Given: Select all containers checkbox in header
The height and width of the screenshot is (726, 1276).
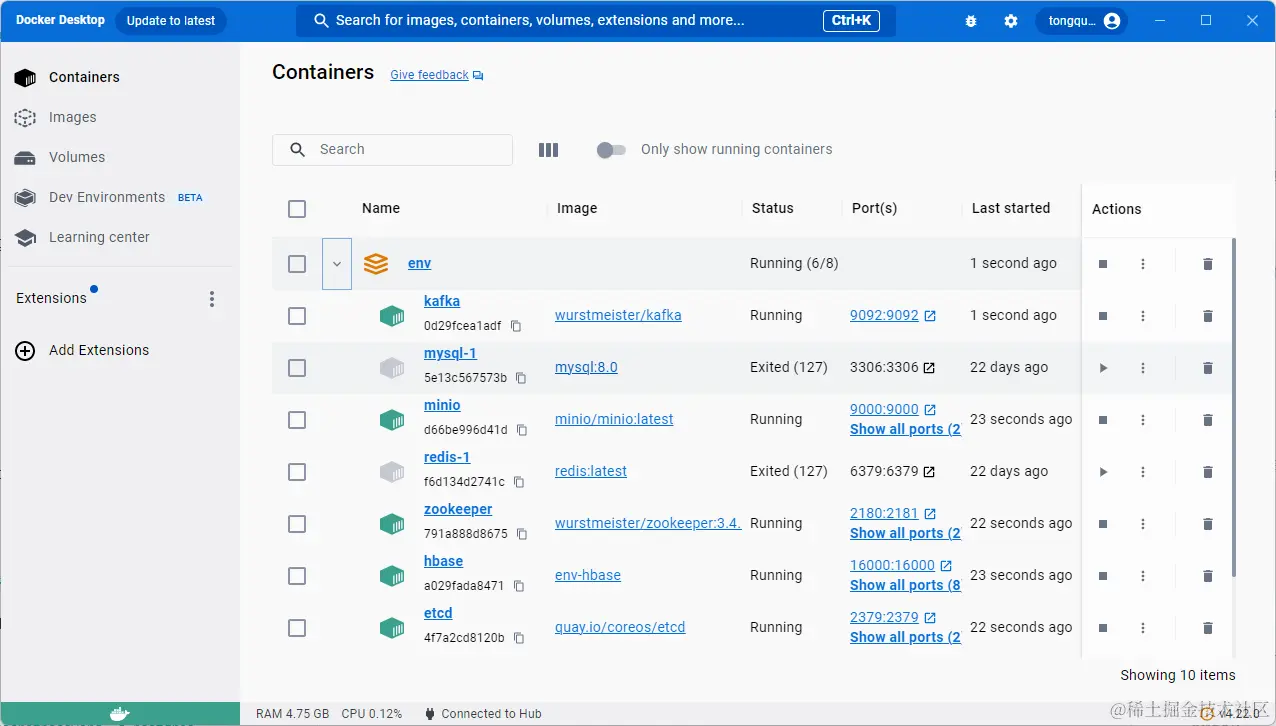Looking at the screenshot, I should click(297, 209).
